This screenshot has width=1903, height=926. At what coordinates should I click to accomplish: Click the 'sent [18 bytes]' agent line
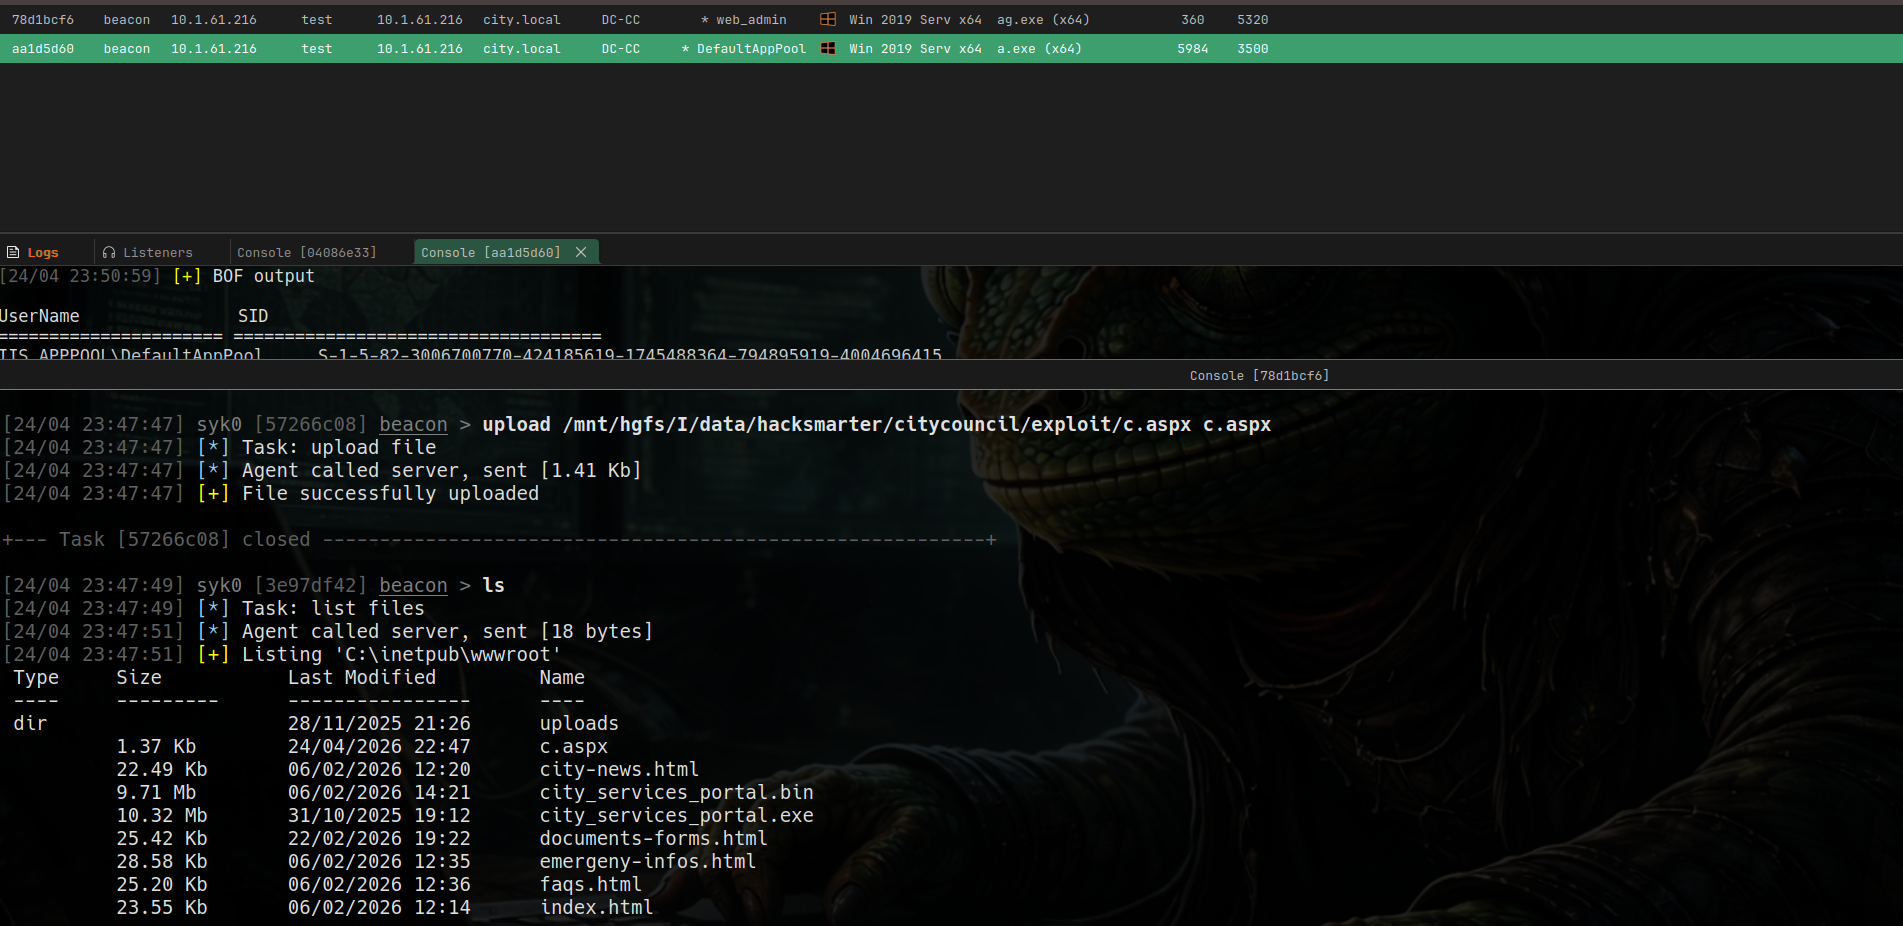point(447,631)
